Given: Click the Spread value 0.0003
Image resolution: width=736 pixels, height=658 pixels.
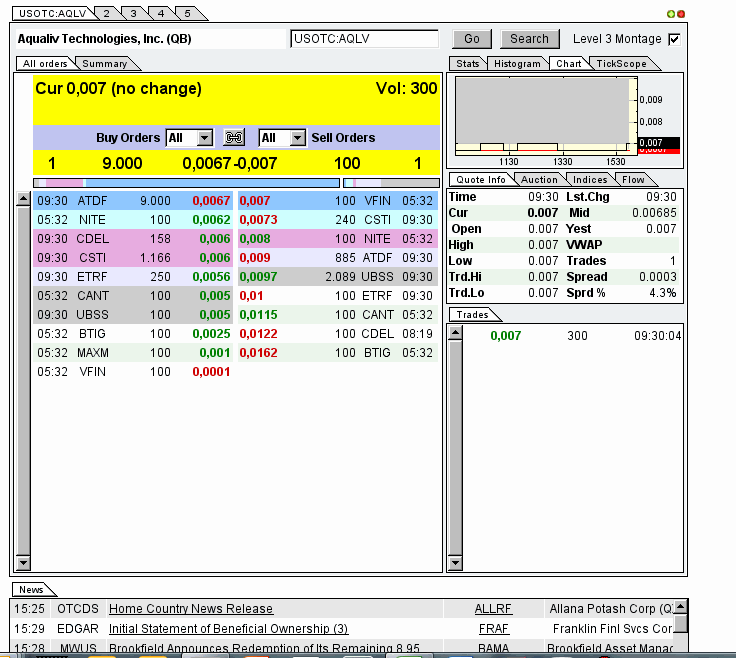Looking at the screenshot, I should [658, 277].
